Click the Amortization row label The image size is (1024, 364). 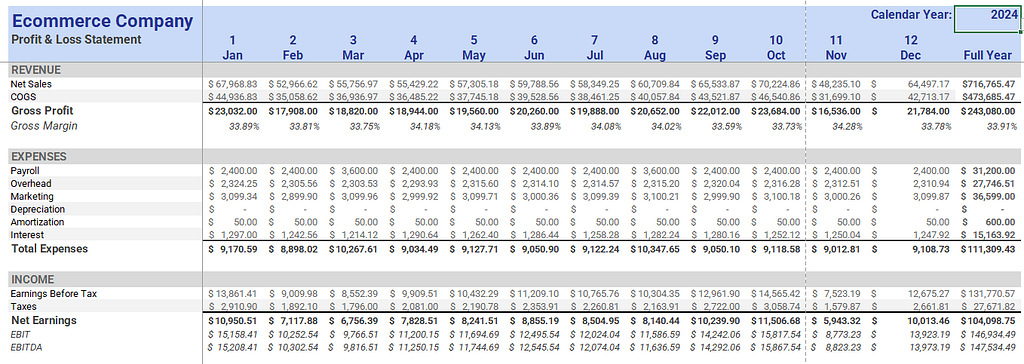tap(38, 222)
